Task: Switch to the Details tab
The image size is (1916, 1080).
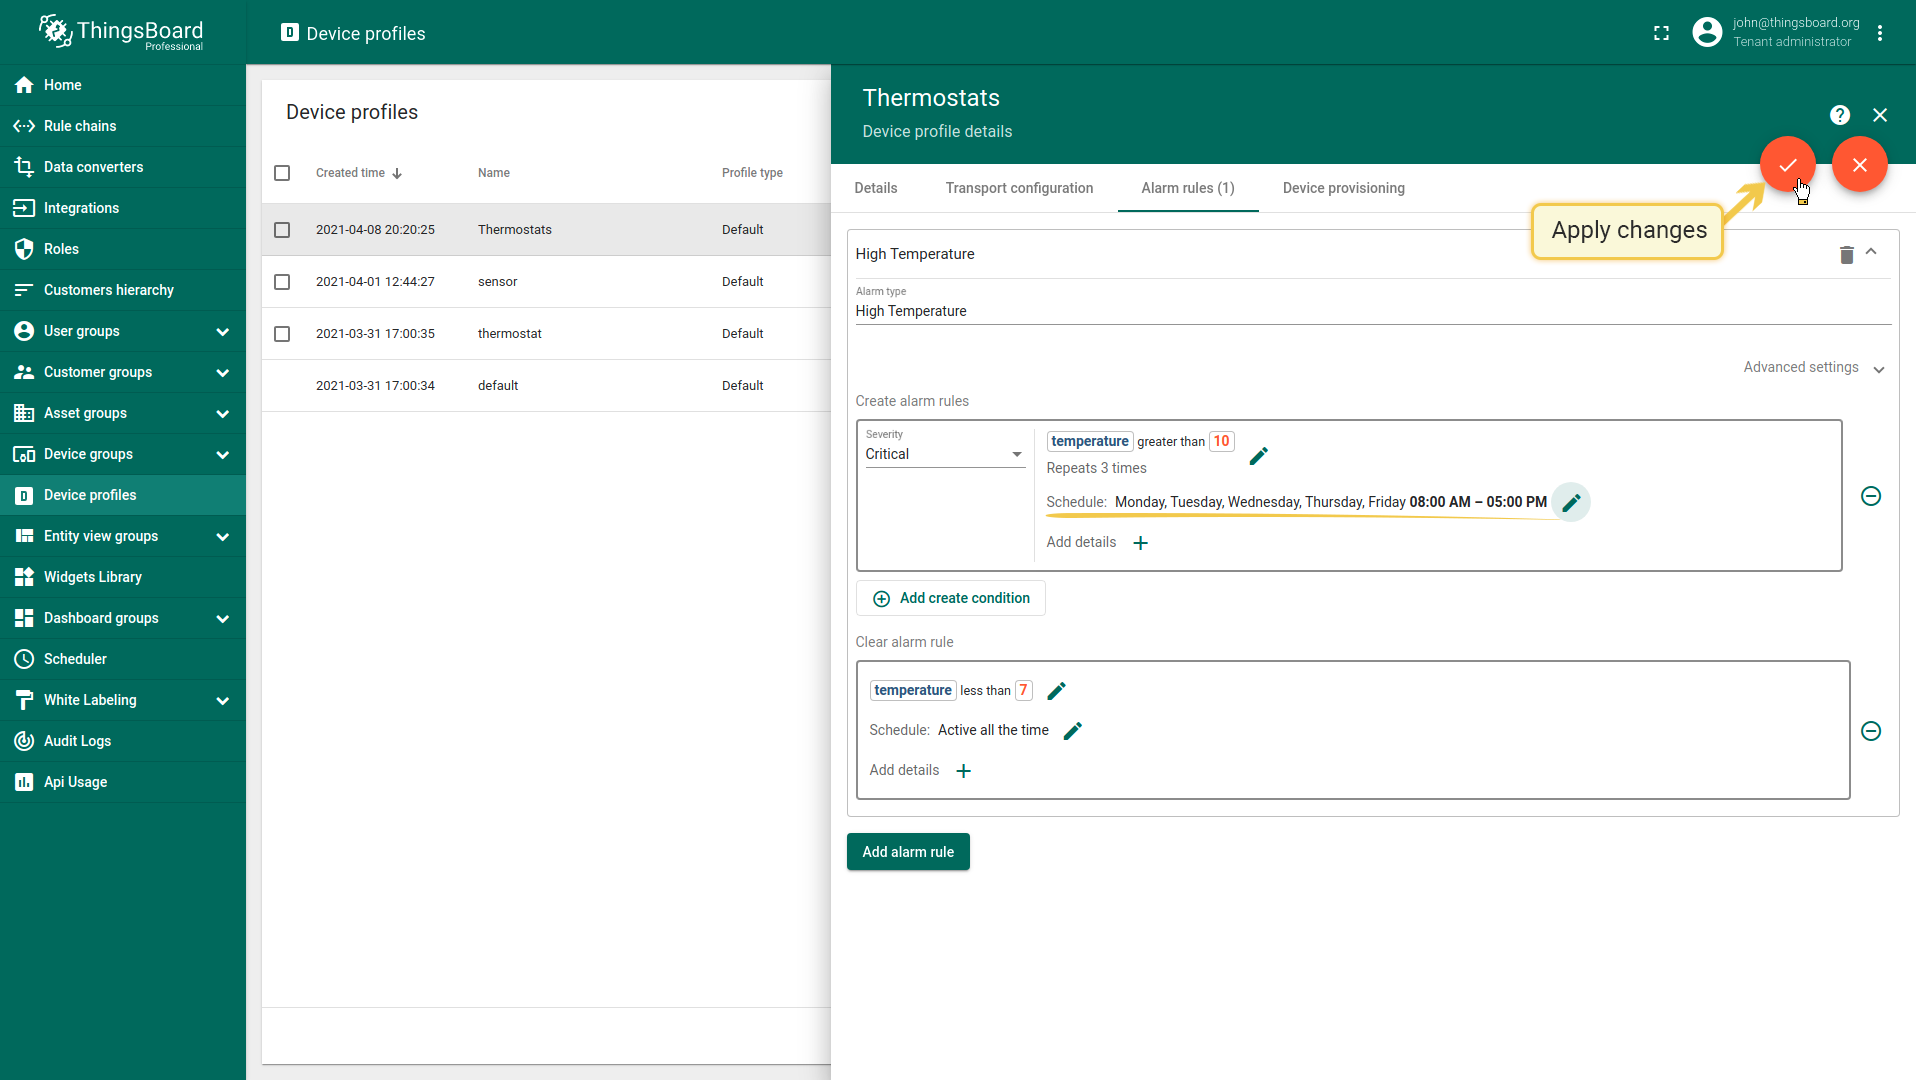Action: (876, 188)
